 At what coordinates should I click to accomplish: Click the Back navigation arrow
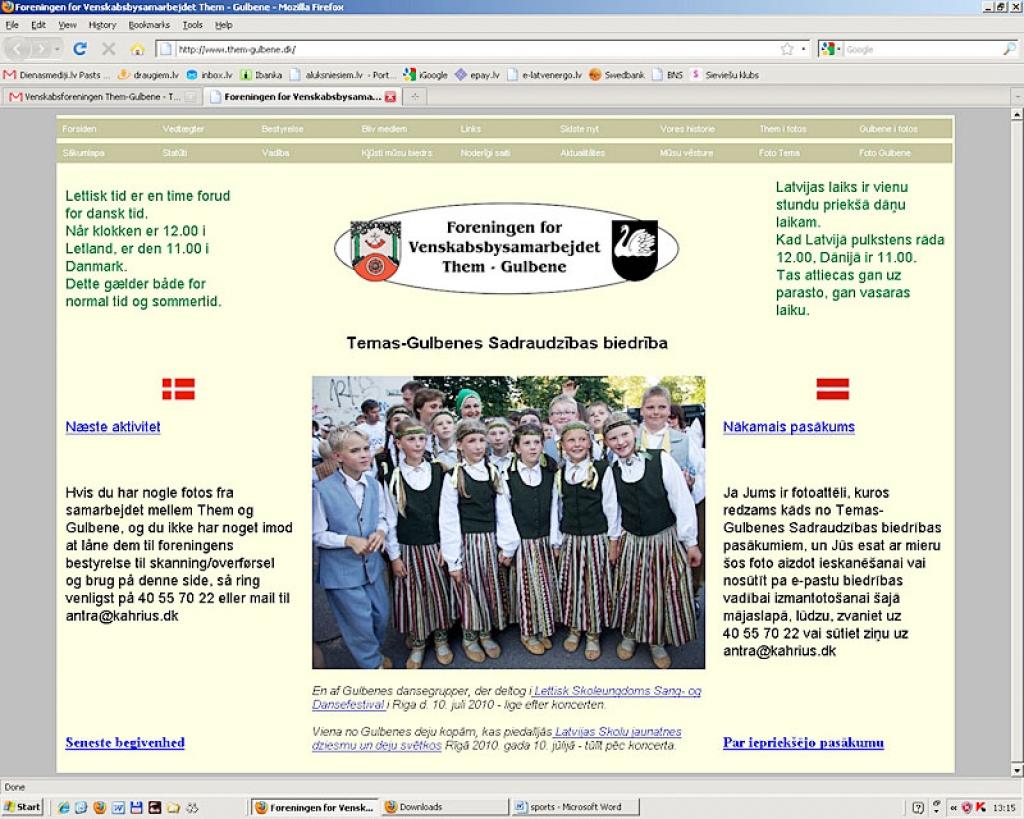pos(18,48)
